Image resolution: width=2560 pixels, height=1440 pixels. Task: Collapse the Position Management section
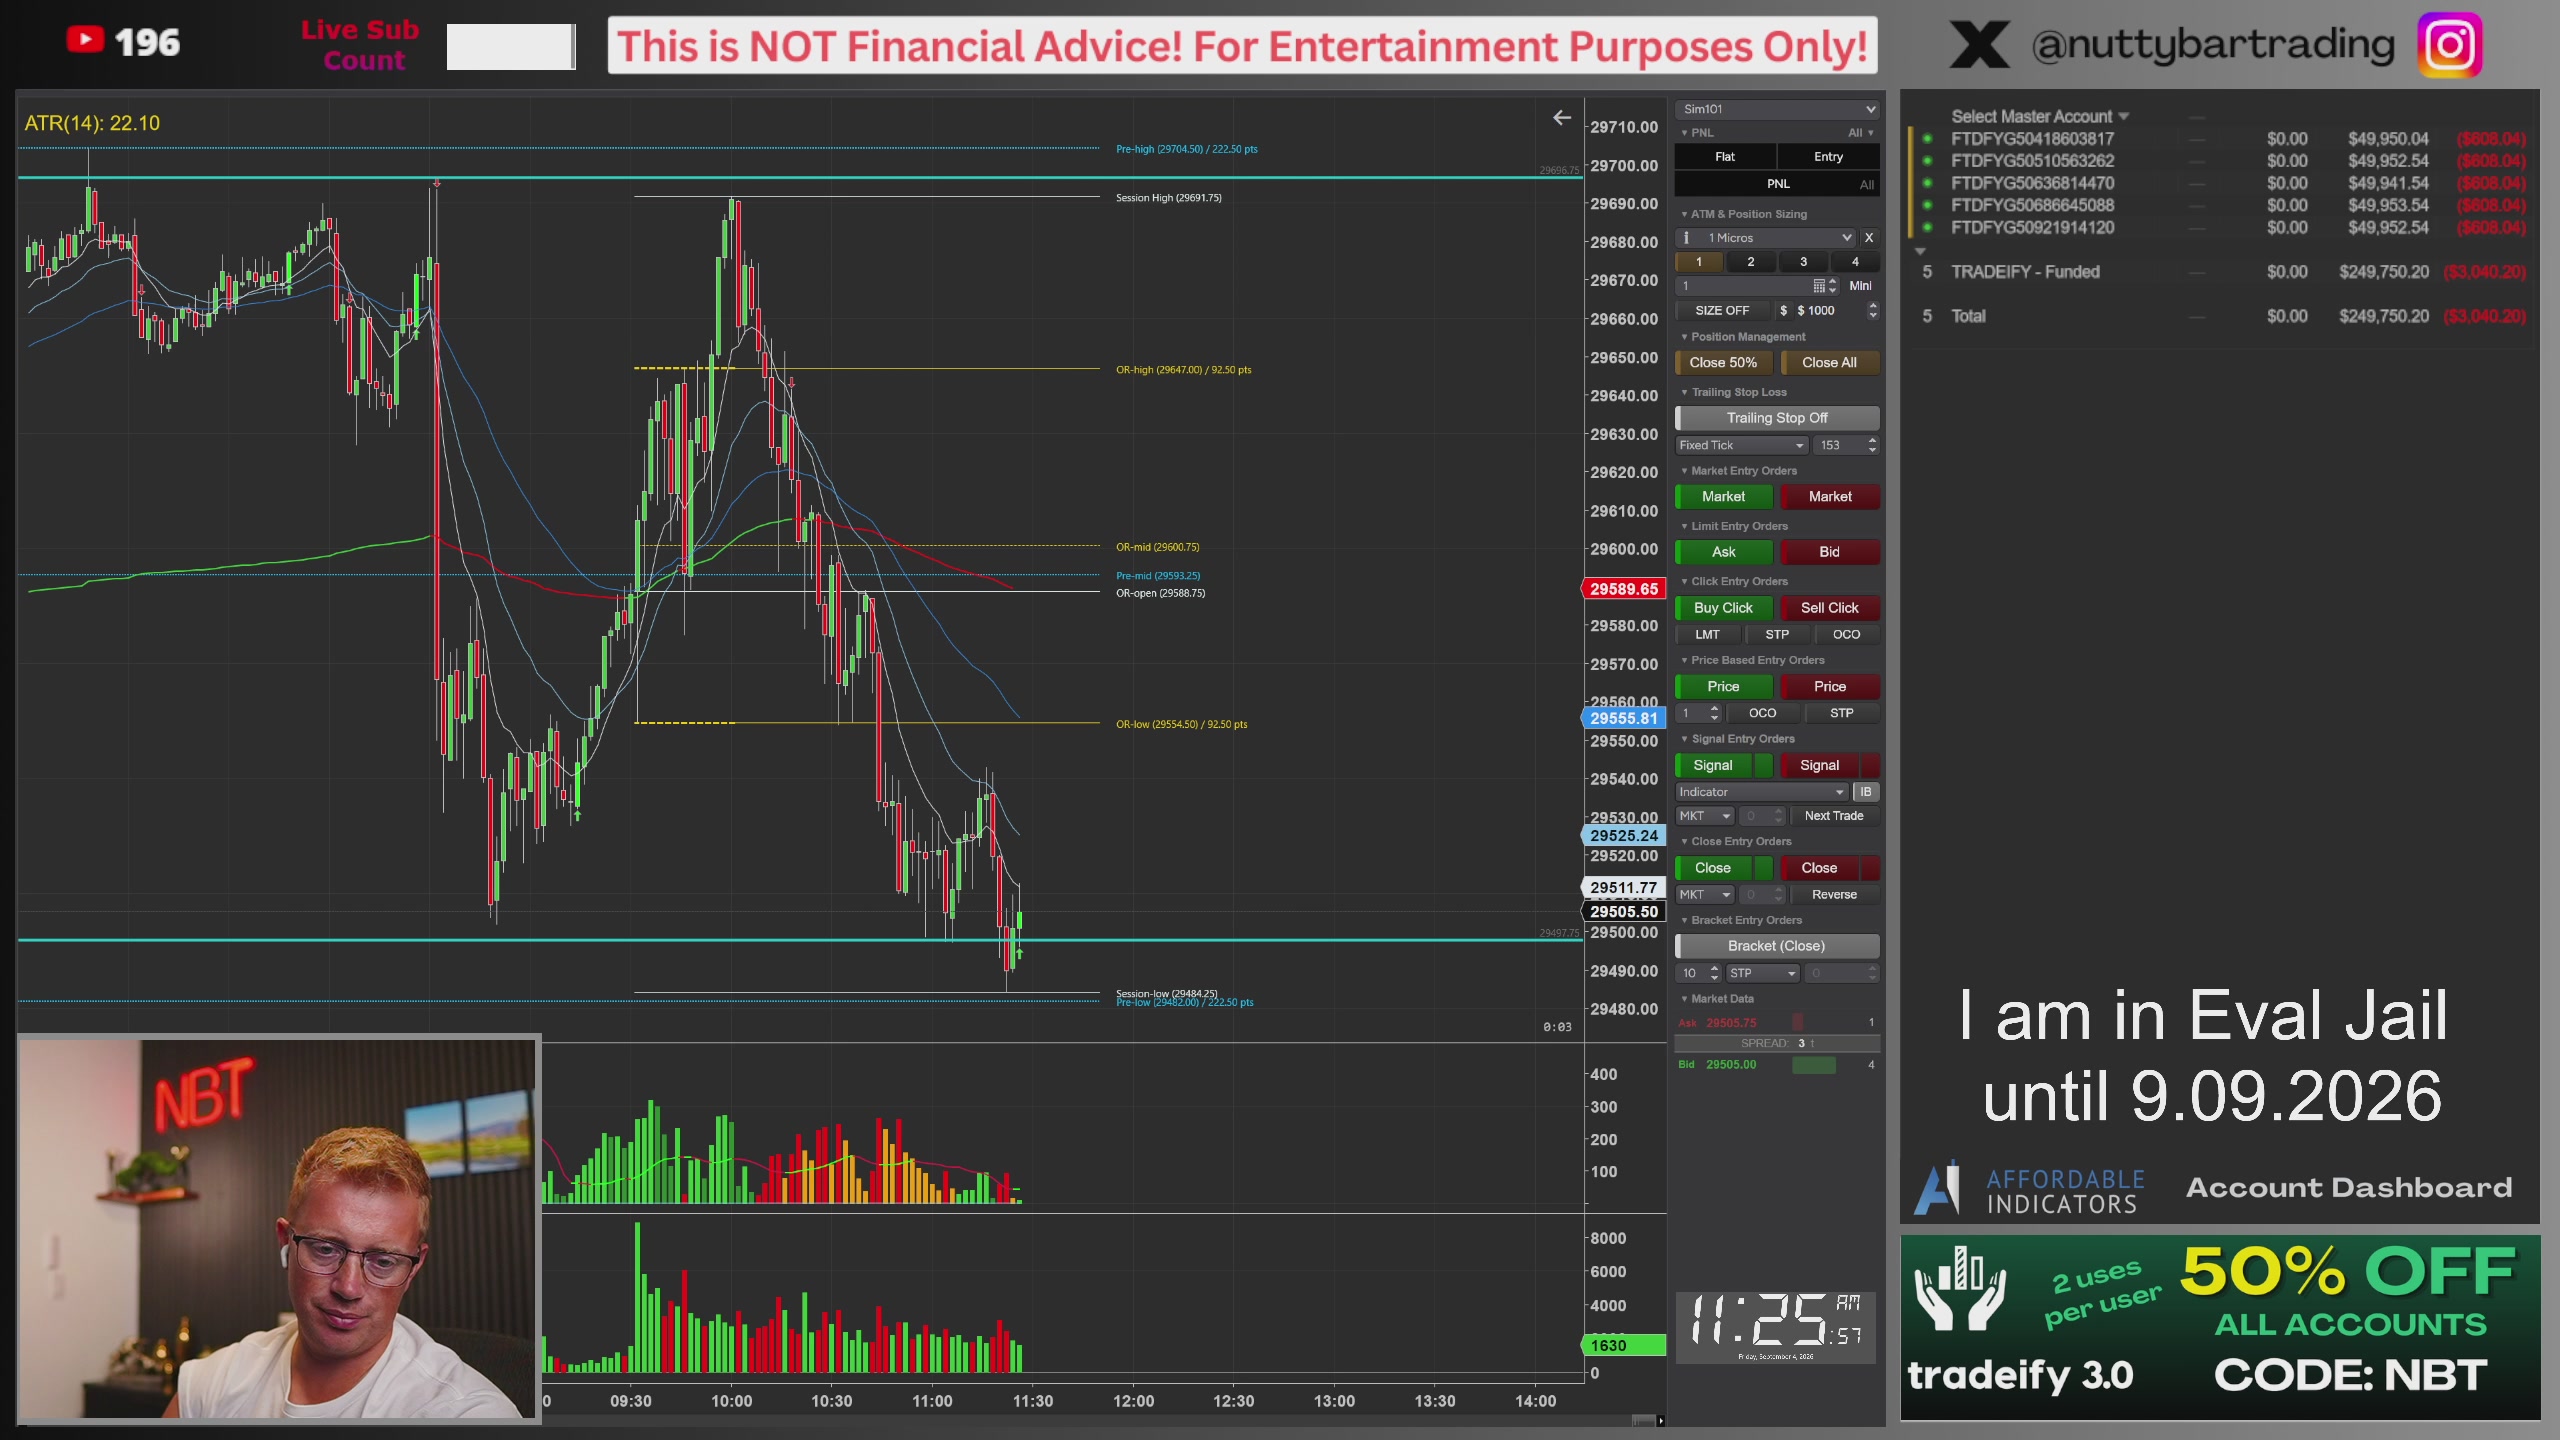(x=1743, y=337)
